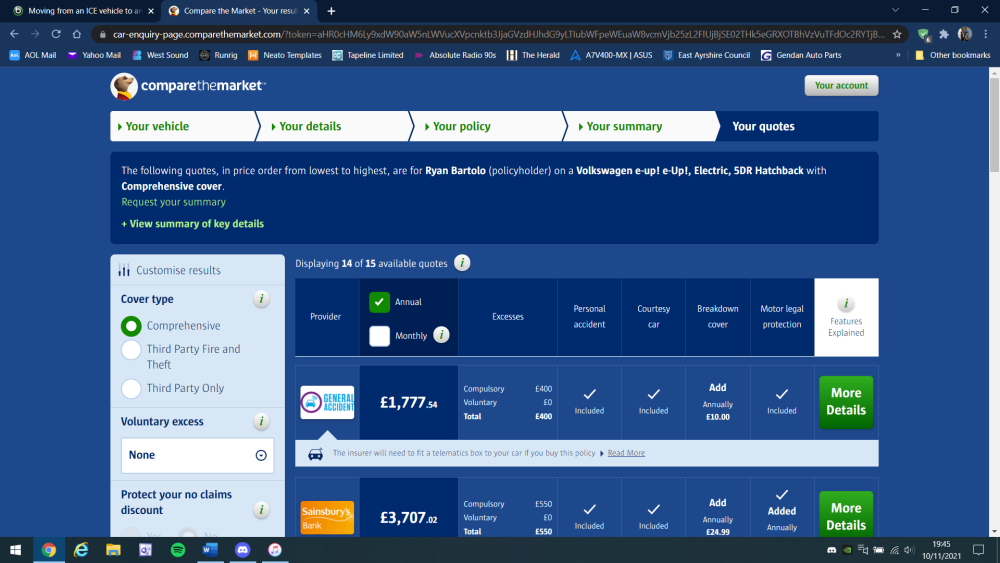
Task: Open Absolute Radio 90s bookmark
Action: [455, 55]
